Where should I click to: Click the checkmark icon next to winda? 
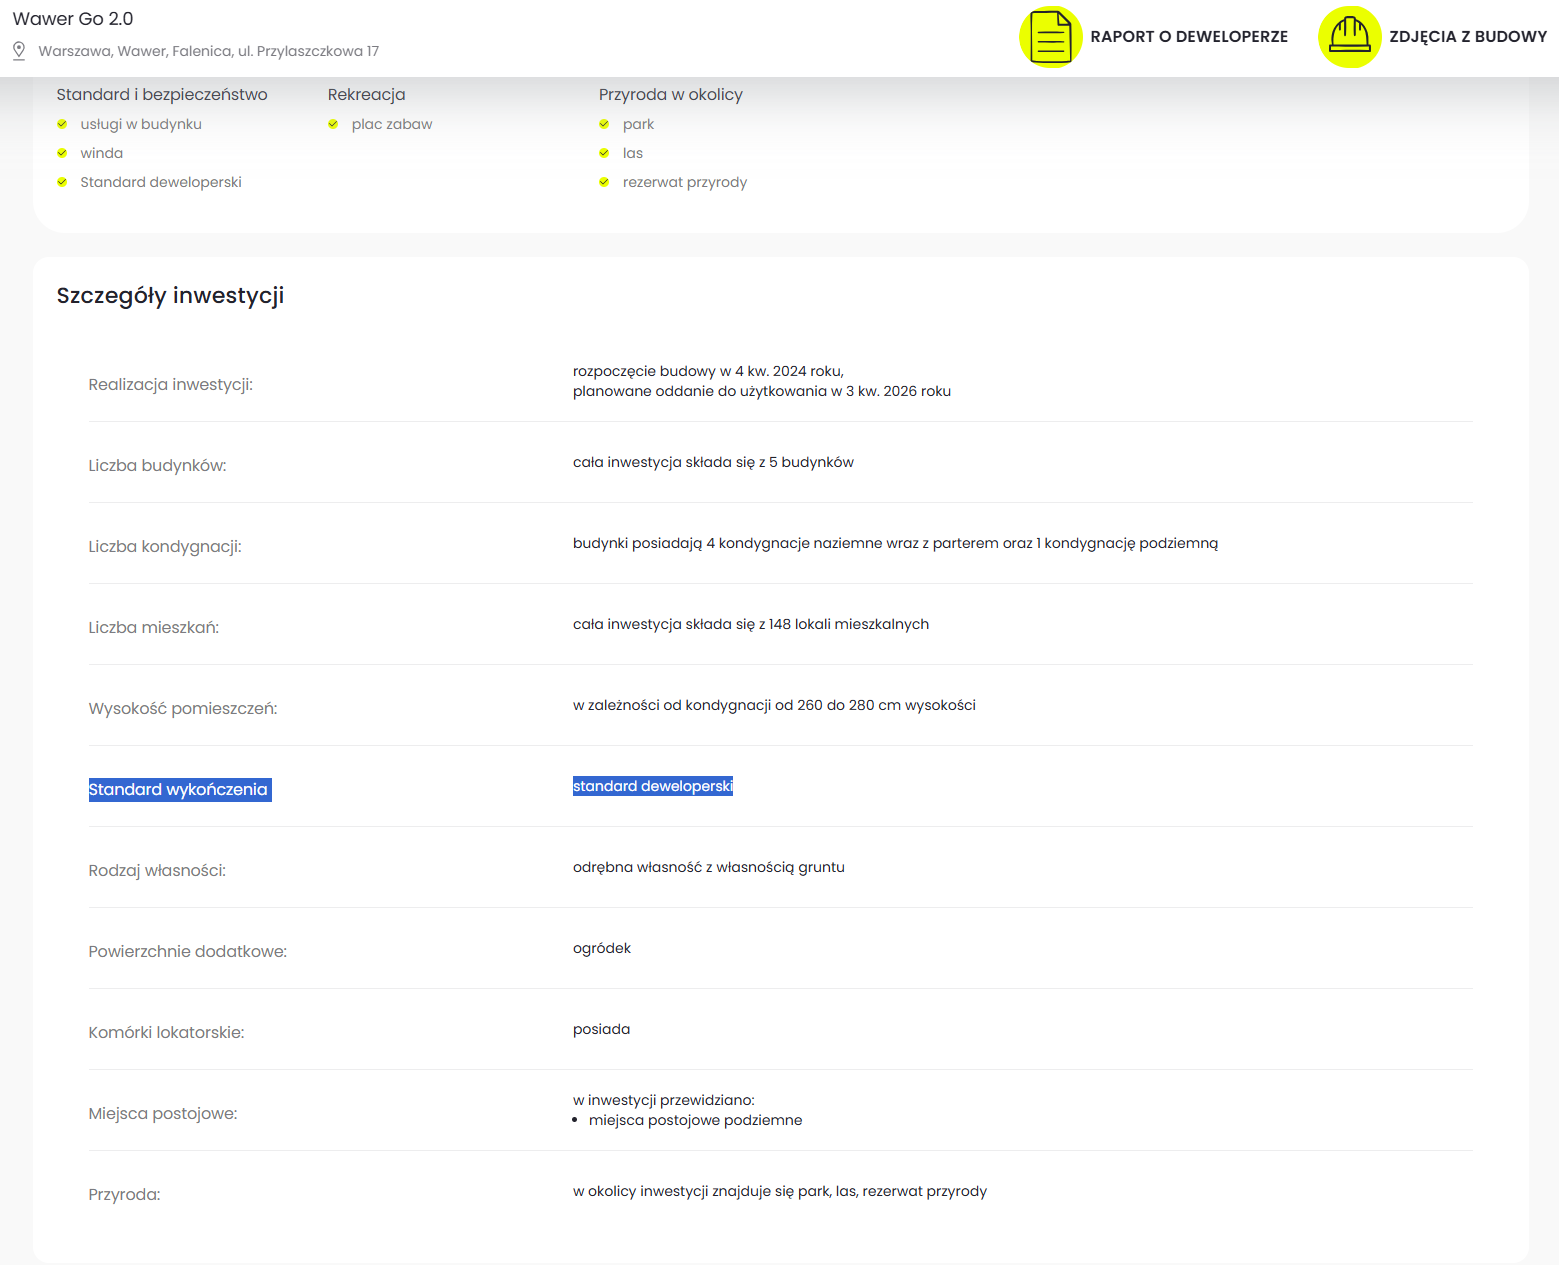click(62, 153)
